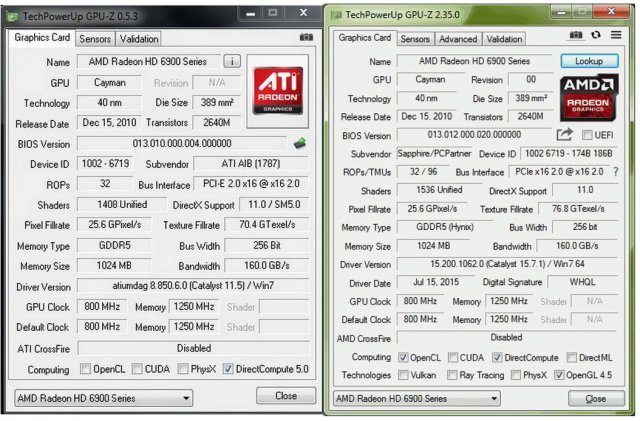Screen dimensions: 640x421
Task: Click the driver version field with Catalyst 15.7.1
Action: coord(507,264)
